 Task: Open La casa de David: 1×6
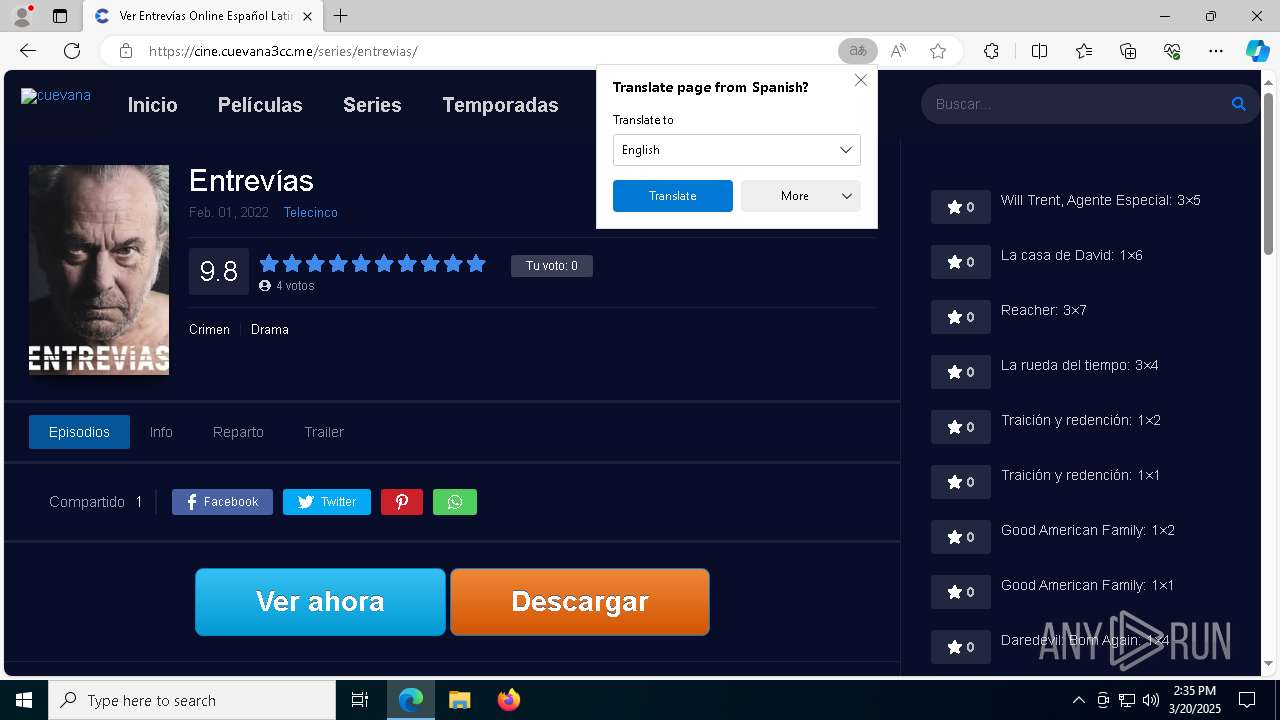pos(1072,255)
